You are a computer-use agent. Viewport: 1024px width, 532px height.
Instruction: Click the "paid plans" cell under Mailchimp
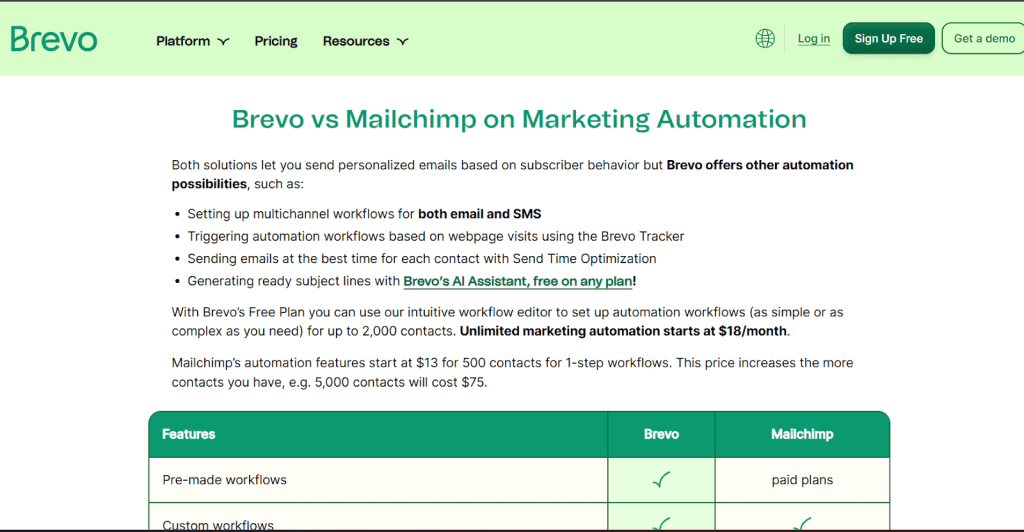coord(802,480)
